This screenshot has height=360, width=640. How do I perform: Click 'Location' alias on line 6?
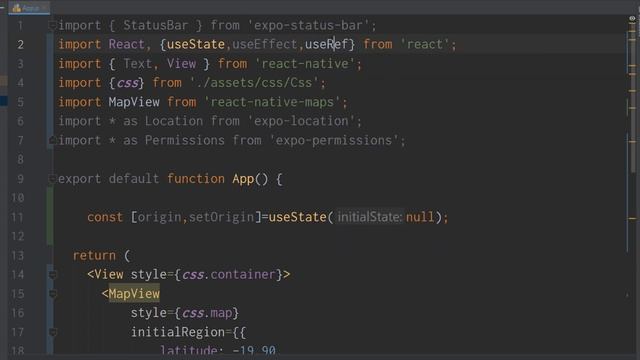pos(174,121)
